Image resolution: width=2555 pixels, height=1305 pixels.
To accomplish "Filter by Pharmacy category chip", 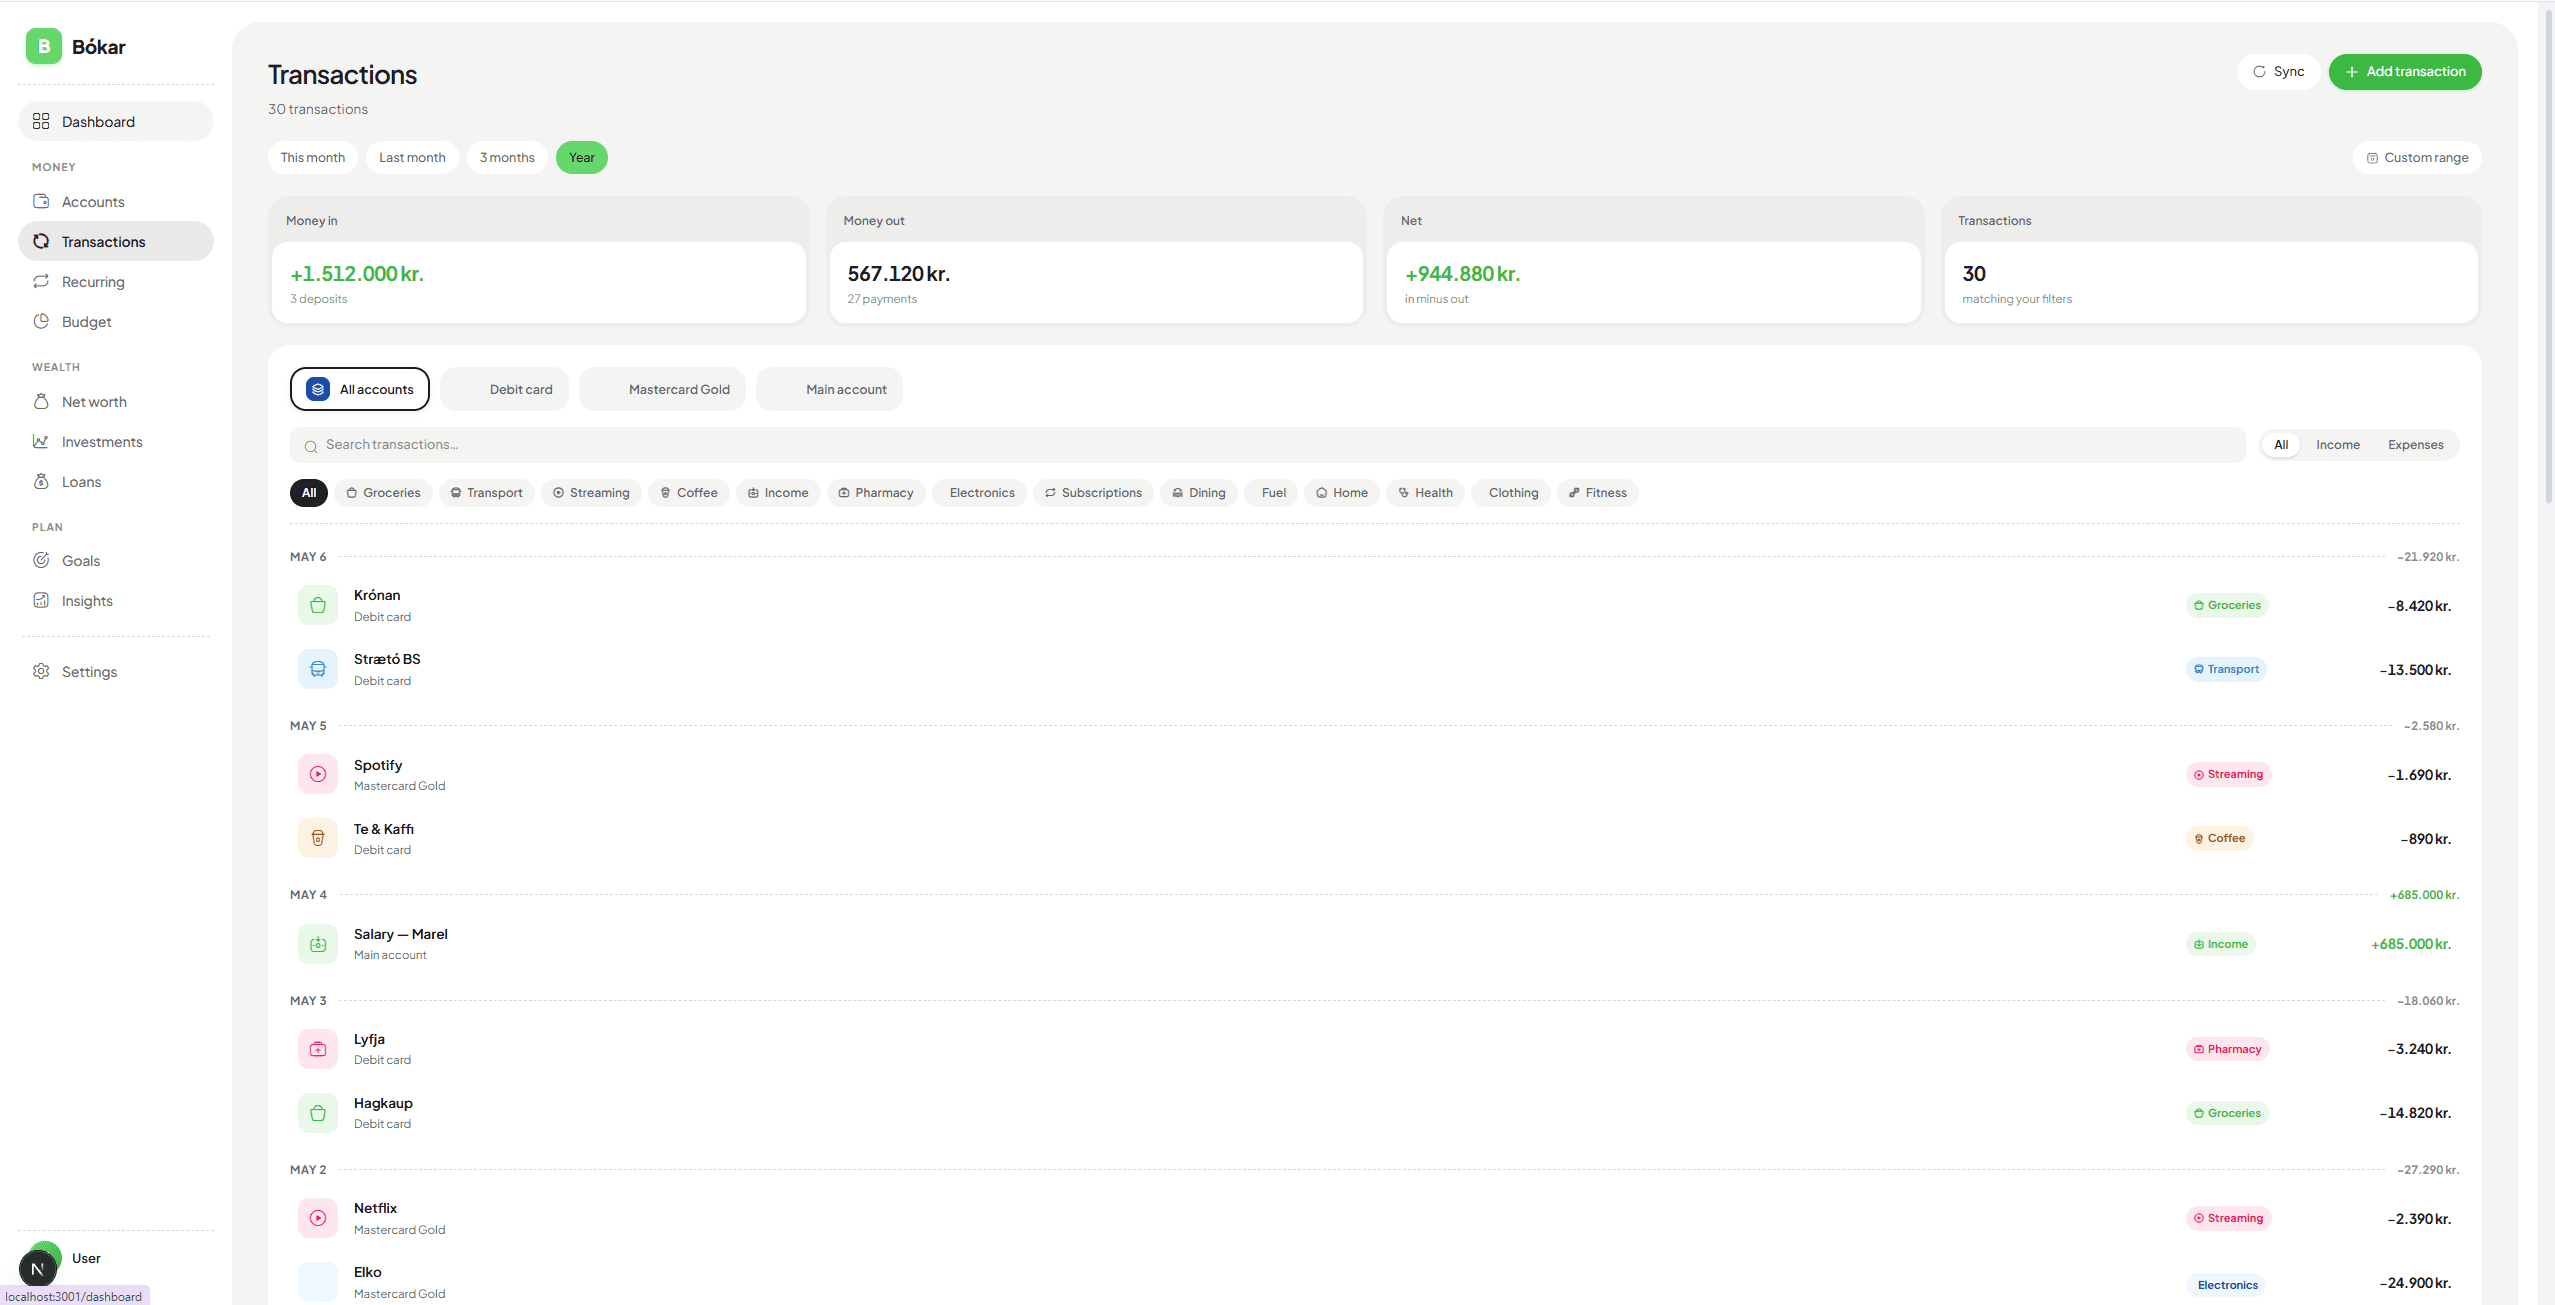I will click(876, 492).
